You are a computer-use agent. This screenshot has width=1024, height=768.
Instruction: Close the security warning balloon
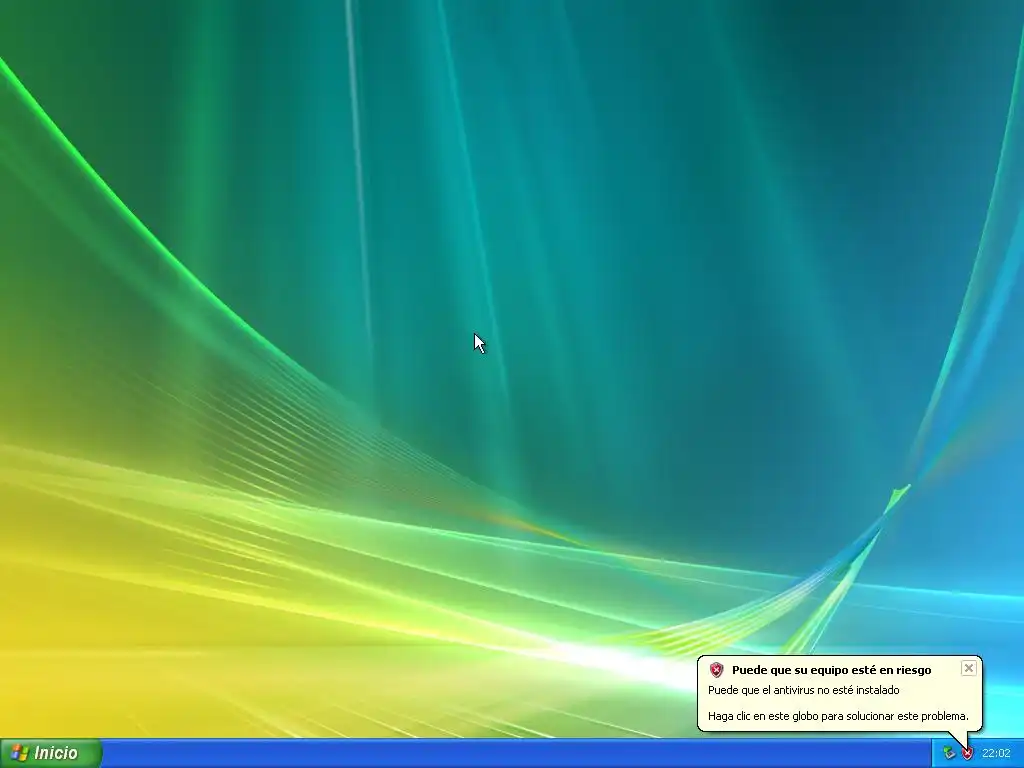click(x=968, y=668)
